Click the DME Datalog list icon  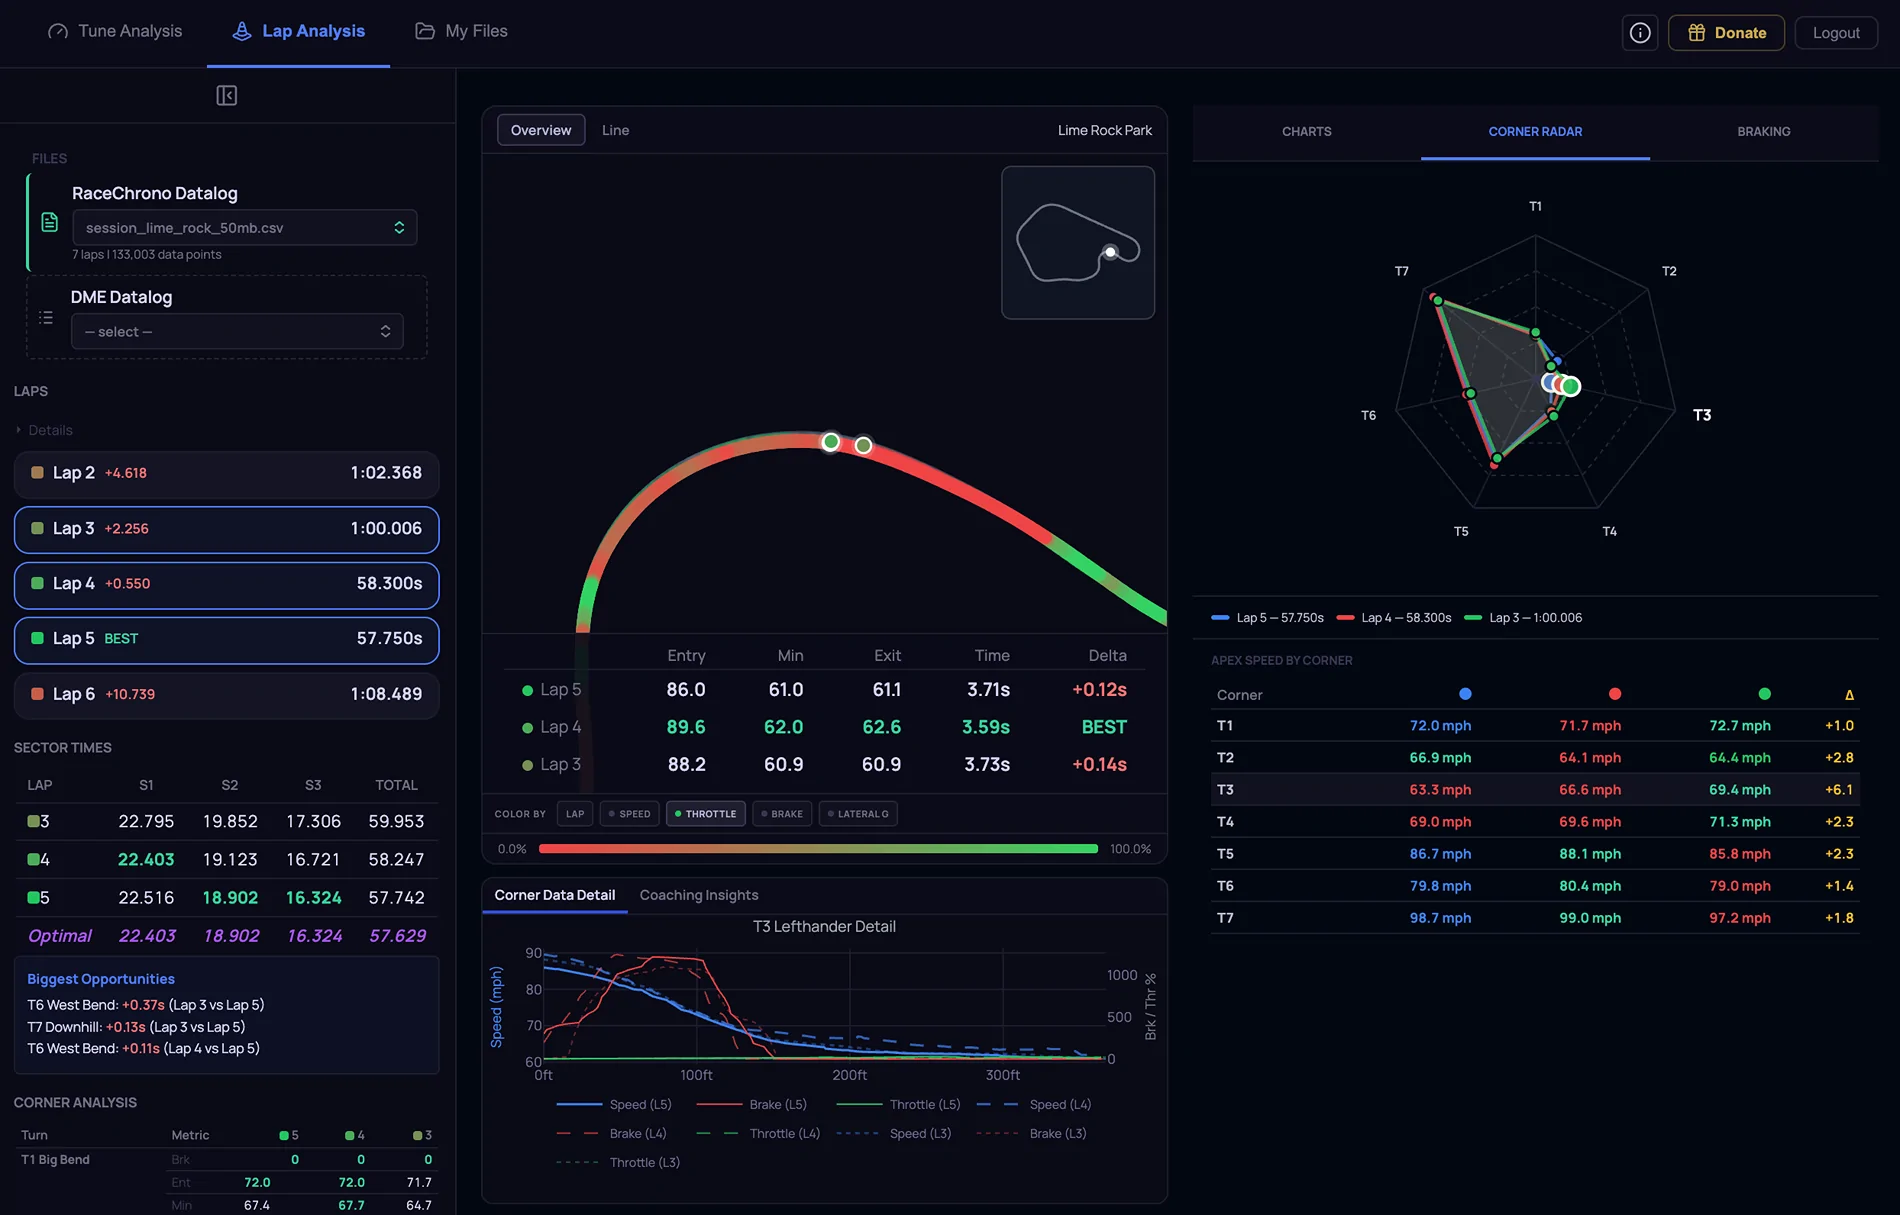[46, 318]
